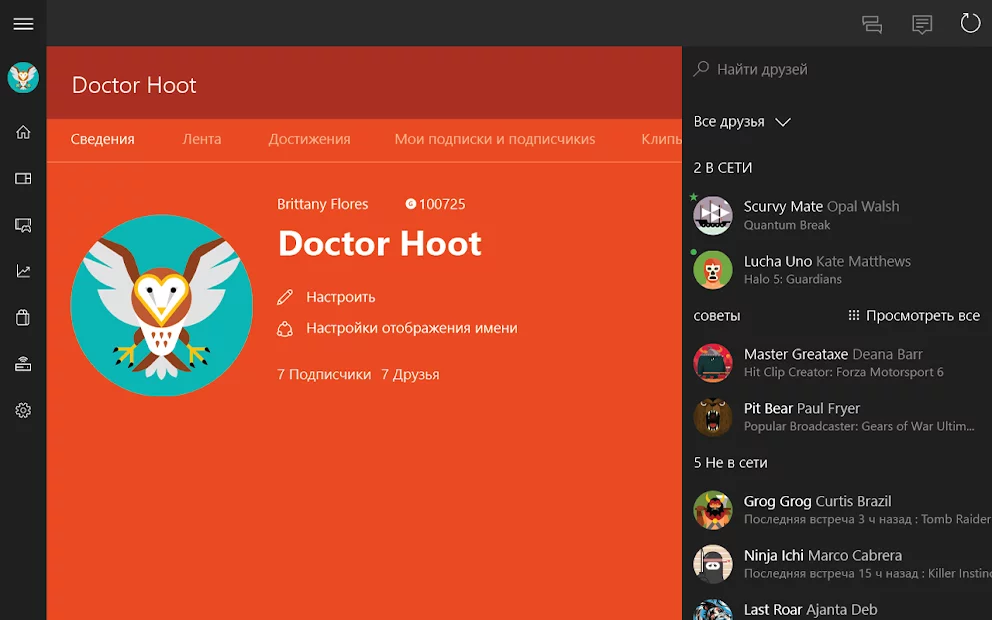Click "Просмотреть все" suggestions link
992x620 pixels.
(913, 315)
